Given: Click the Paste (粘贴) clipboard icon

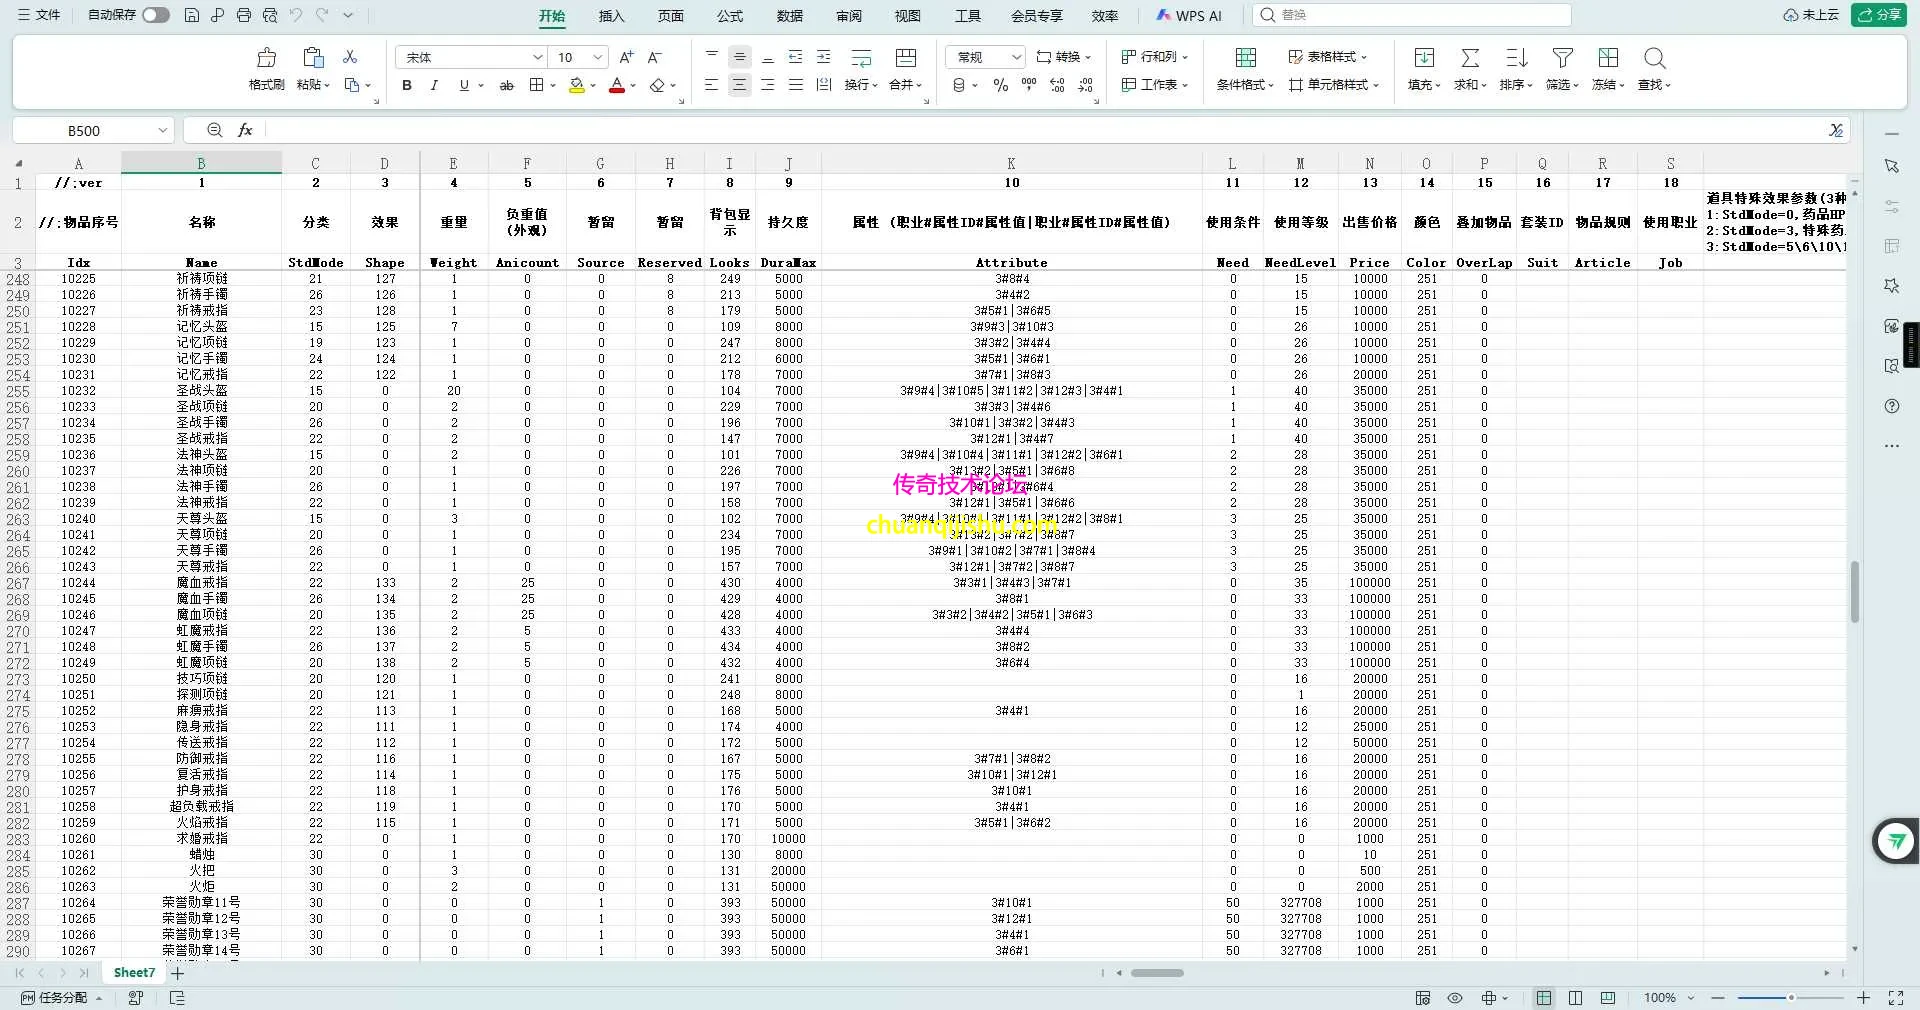Looking at the screenshot, I should [313, 57].
